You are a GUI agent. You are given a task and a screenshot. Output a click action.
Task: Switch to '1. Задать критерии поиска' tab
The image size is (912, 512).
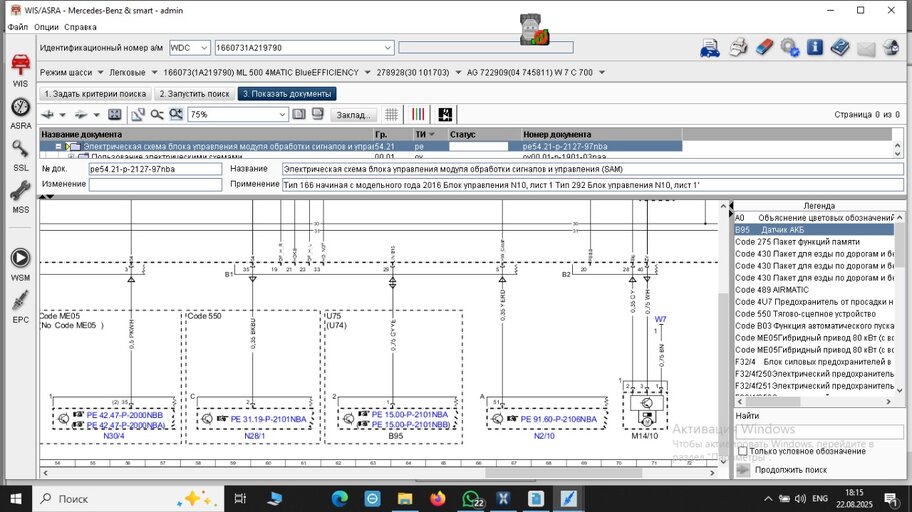pyautogui.click(x=95, y=94)
